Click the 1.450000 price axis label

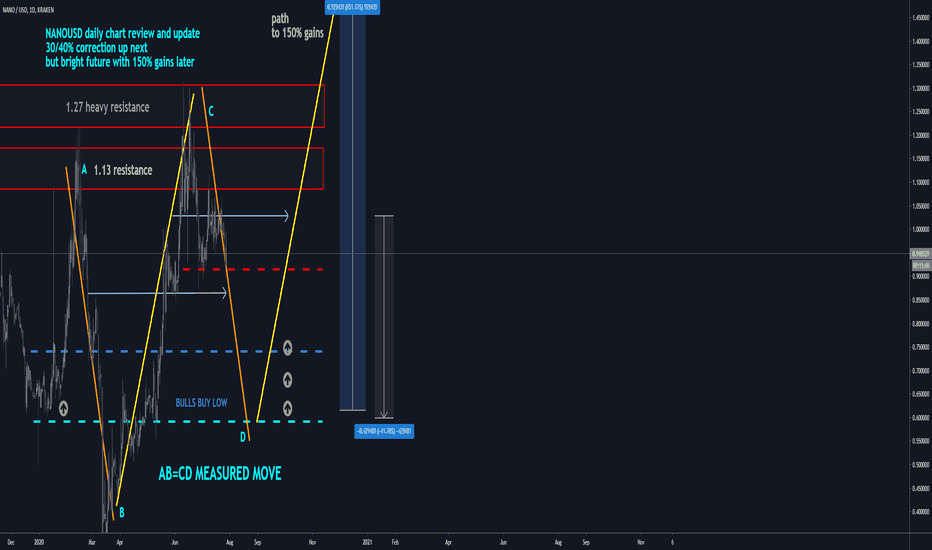(921, 18)
